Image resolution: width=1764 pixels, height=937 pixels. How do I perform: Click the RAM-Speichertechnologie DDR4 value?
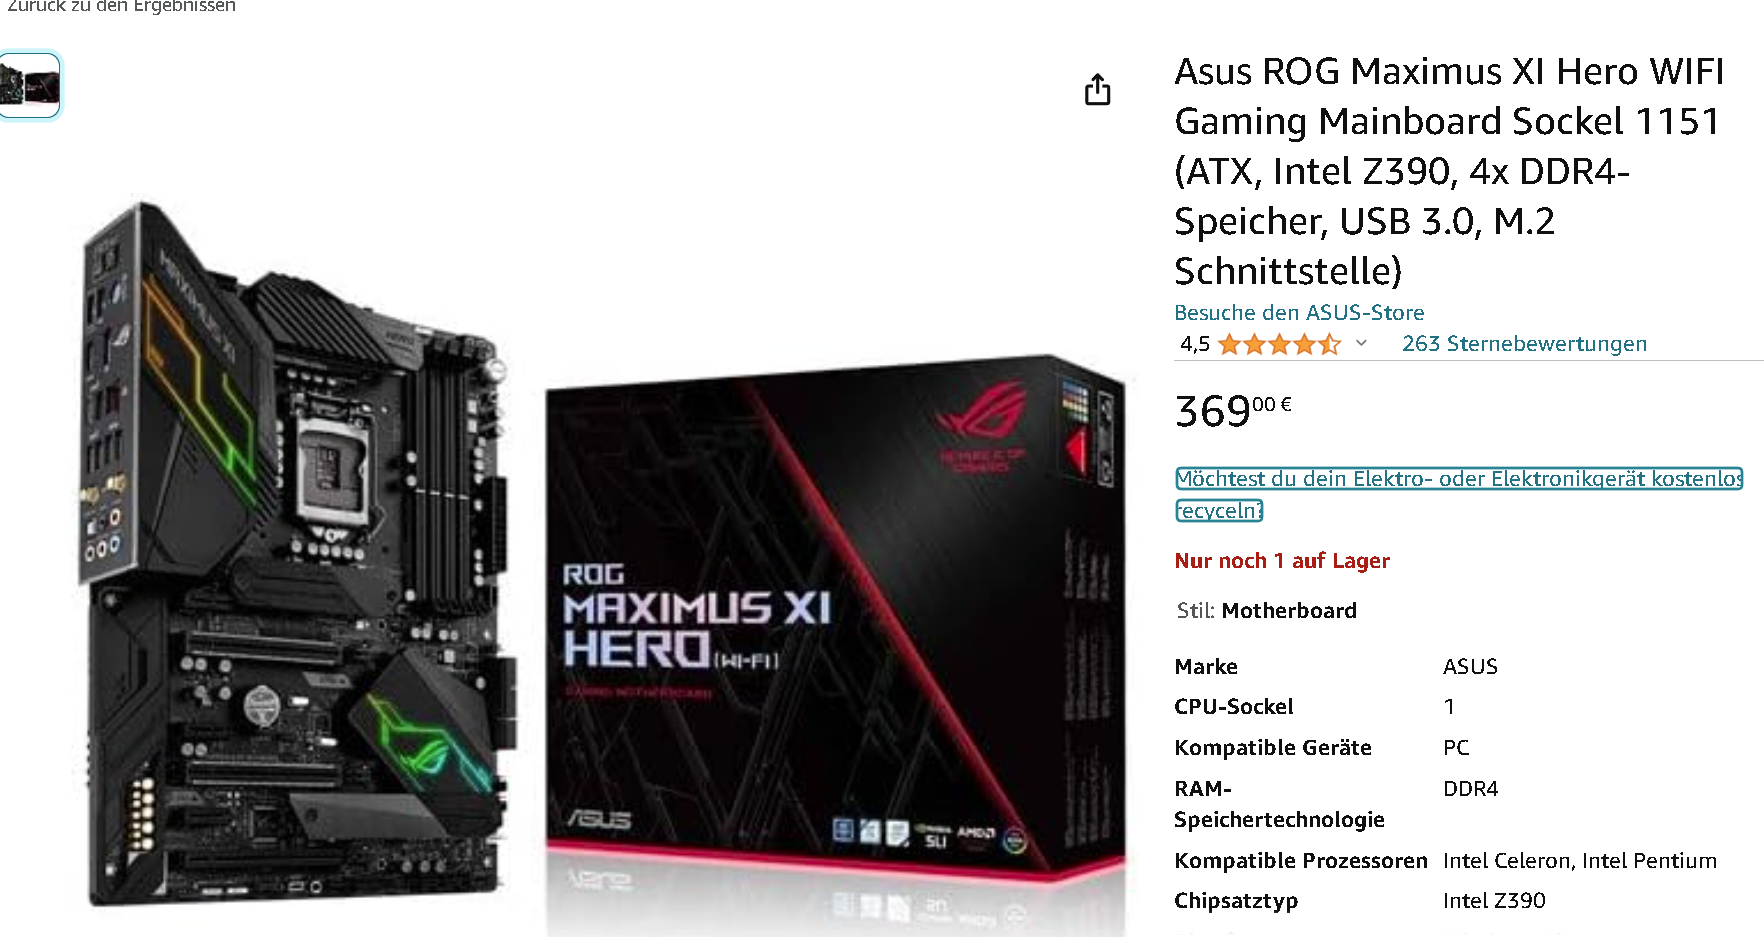pyautogui.click(x=1470, y=788)
